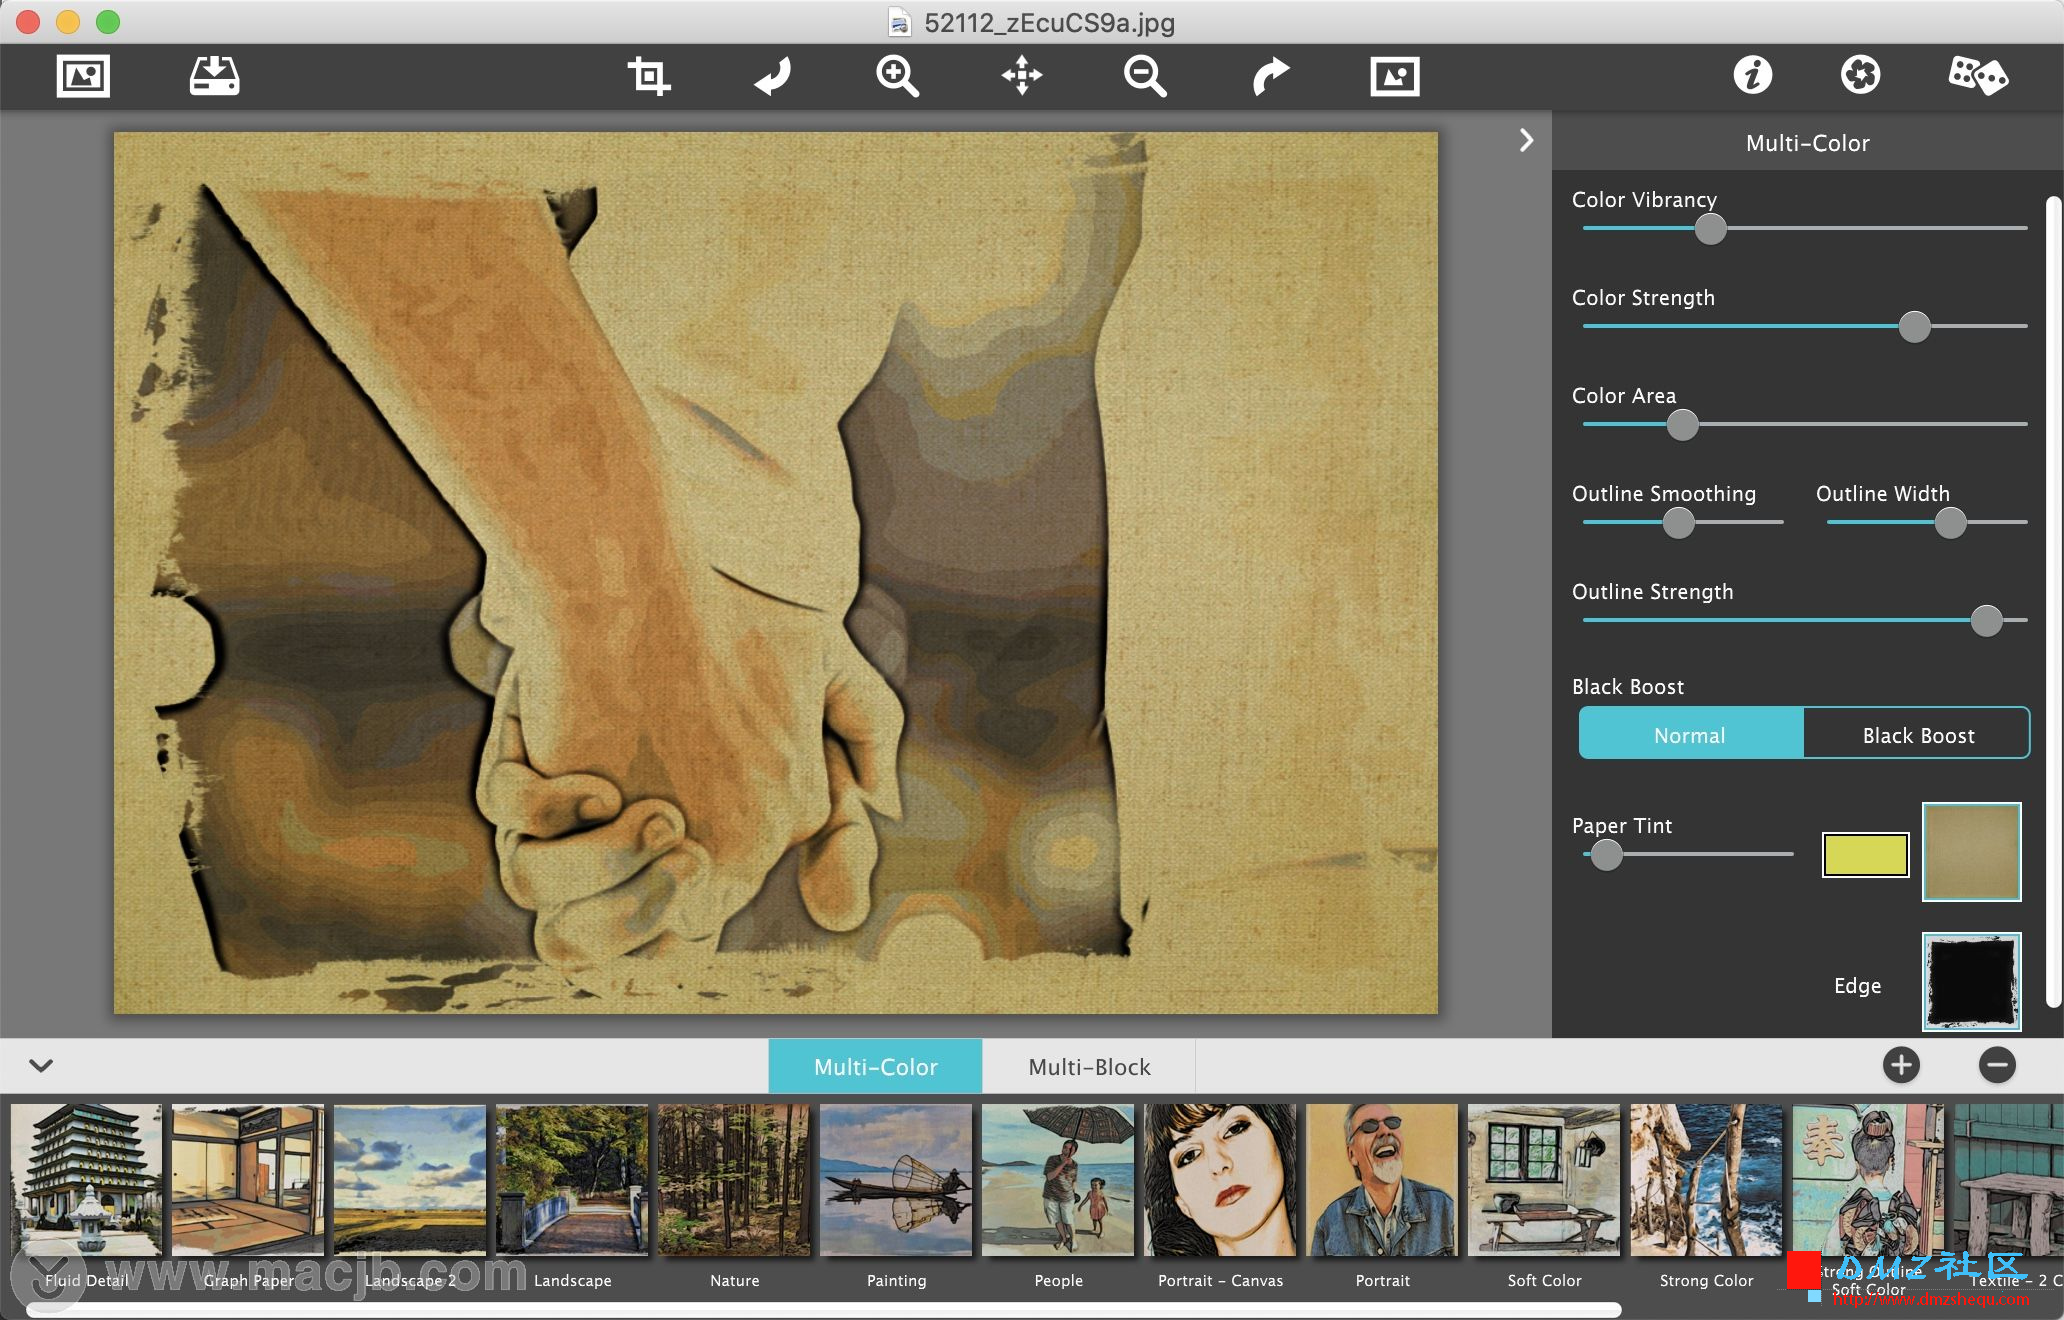Switch to the Multi-Color tab

pyautogui.click(x=875, y=1067)
